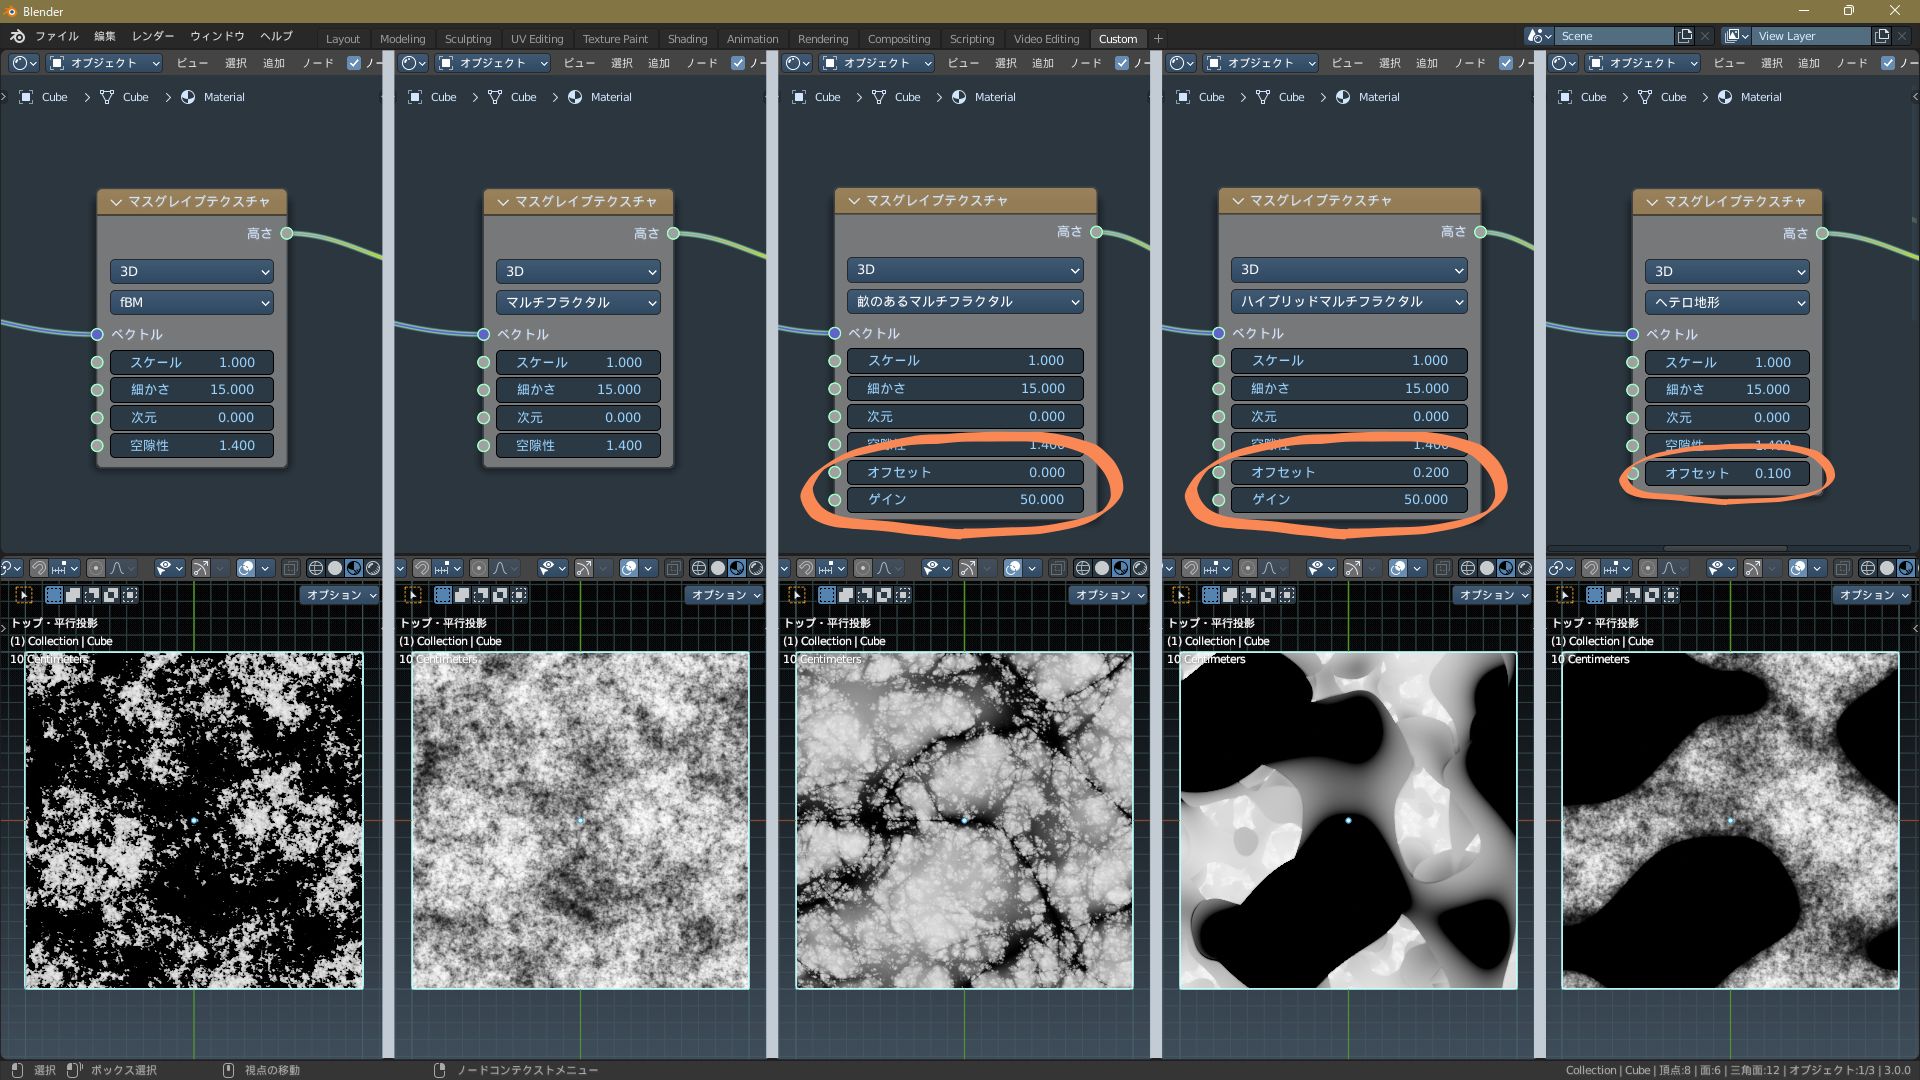Toggle proportional editing in the マルチフラクタル viewport

(479, 568)
